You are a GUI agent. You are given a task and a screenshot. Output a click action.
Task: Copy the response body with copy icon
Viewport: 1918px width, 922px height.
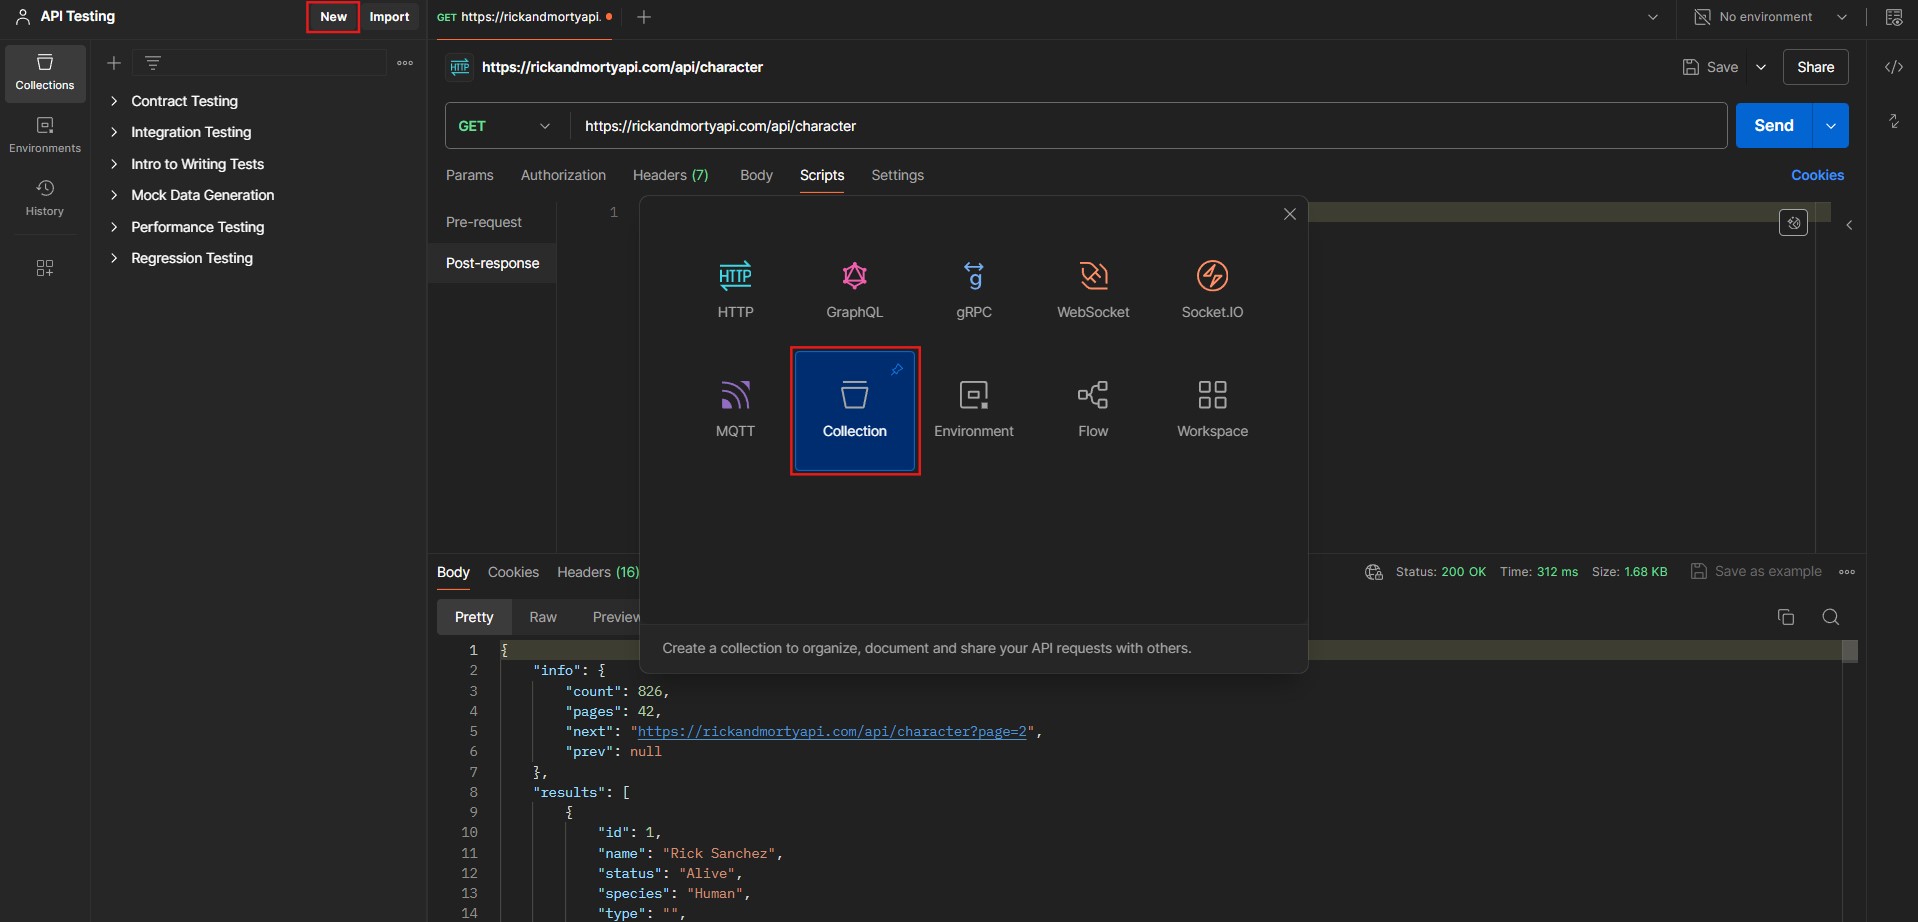(1786, 617)
